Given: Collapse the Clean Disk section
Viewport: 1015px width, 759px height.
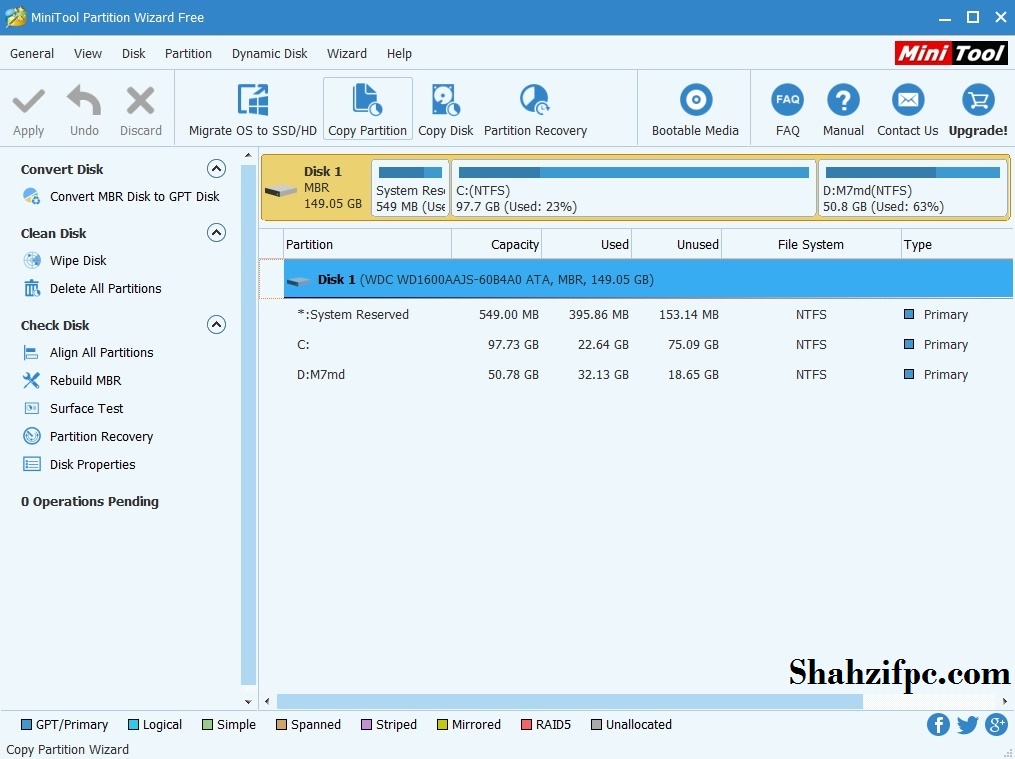Looking at the screenshot, I should coord(216,232).
